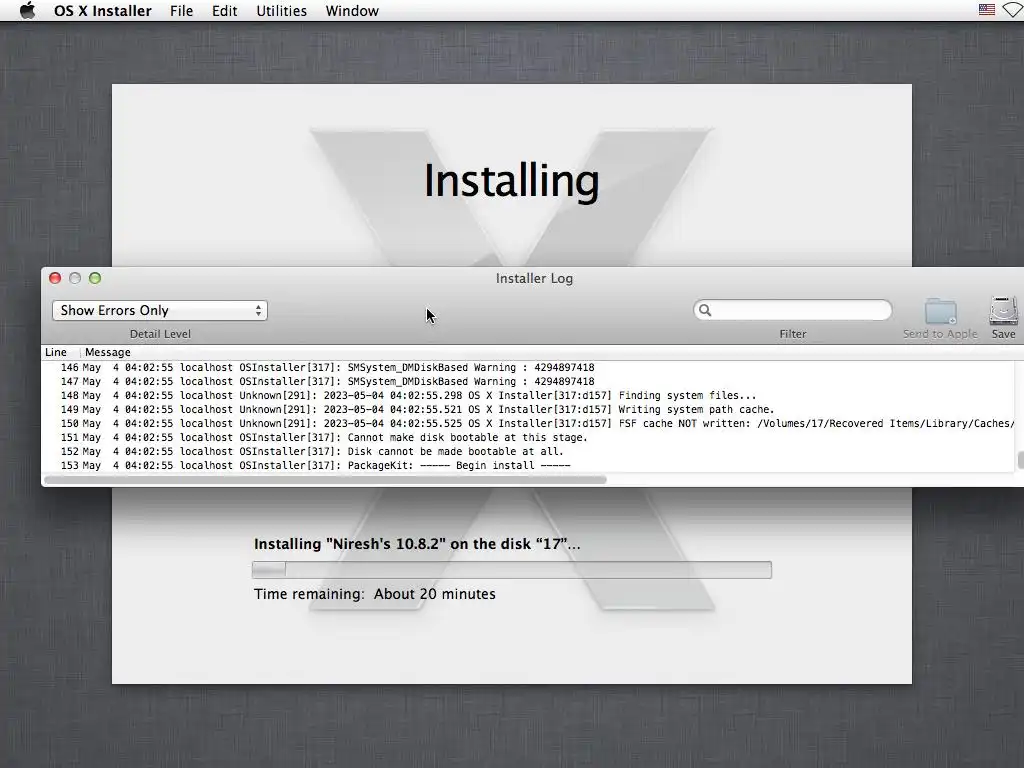This screenshot has height=768, width=1024.
Task: Click the installation progress bar
Action: click(512, 570)
